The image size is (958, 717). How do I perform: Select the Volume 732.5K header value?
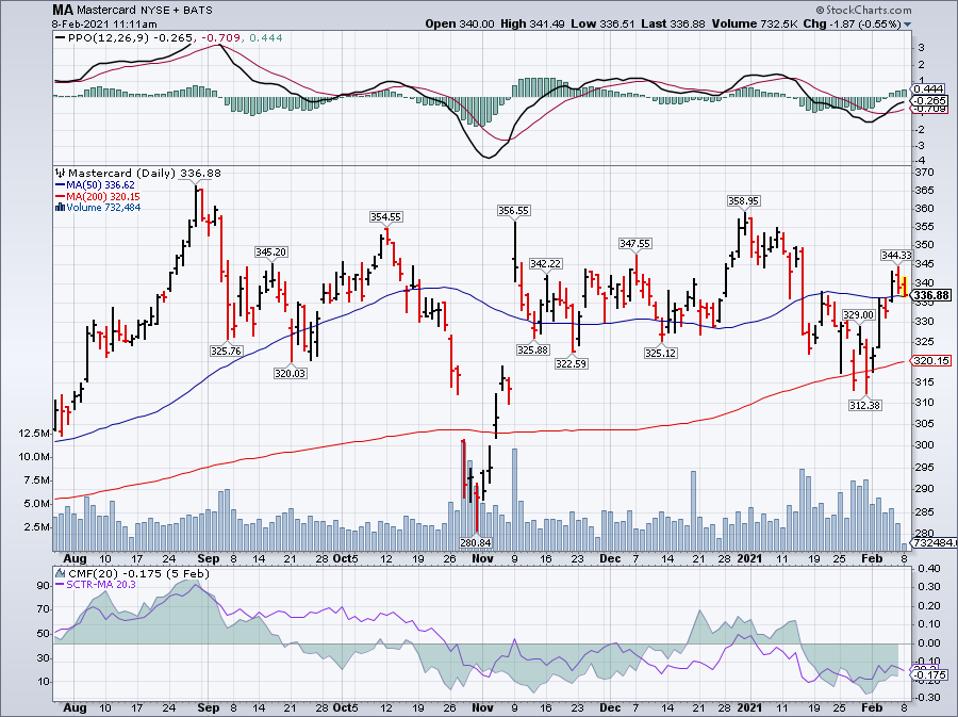tap(755, 24)
